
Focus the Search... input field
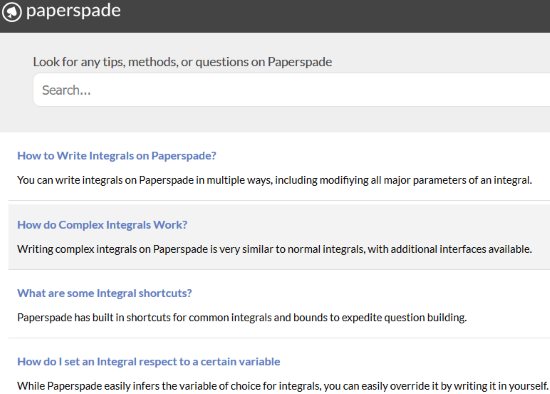click(x=291, y=90)
